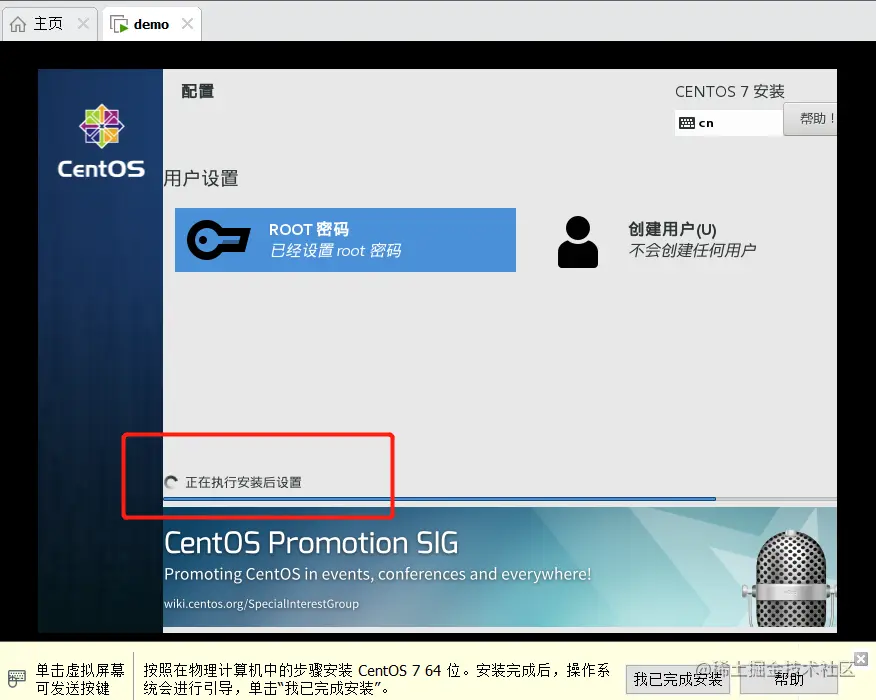The image size is (876, 700).
Task: Click the Promoting CentOS in events tagline
Action: pyautogui.click(x=378, y=574)
